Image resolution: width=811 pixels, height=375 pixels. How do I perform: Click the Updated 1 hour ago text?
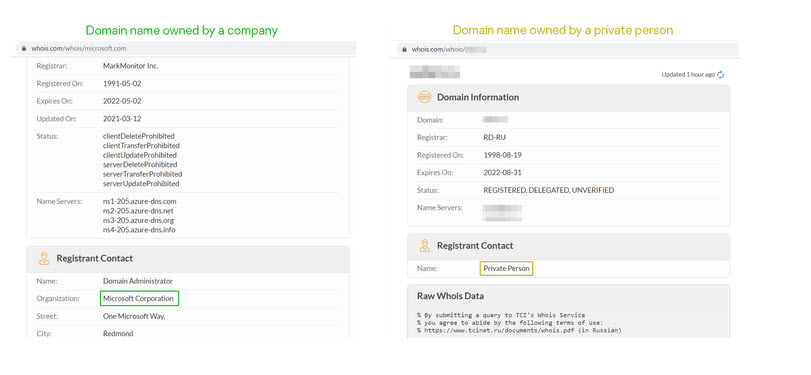[688, 74]
